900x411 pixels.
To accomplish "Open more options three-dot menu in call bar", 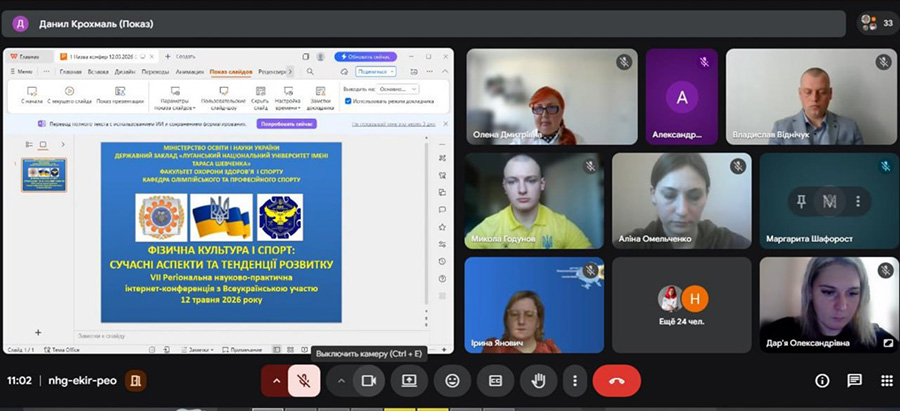I will tap(575, 381).
